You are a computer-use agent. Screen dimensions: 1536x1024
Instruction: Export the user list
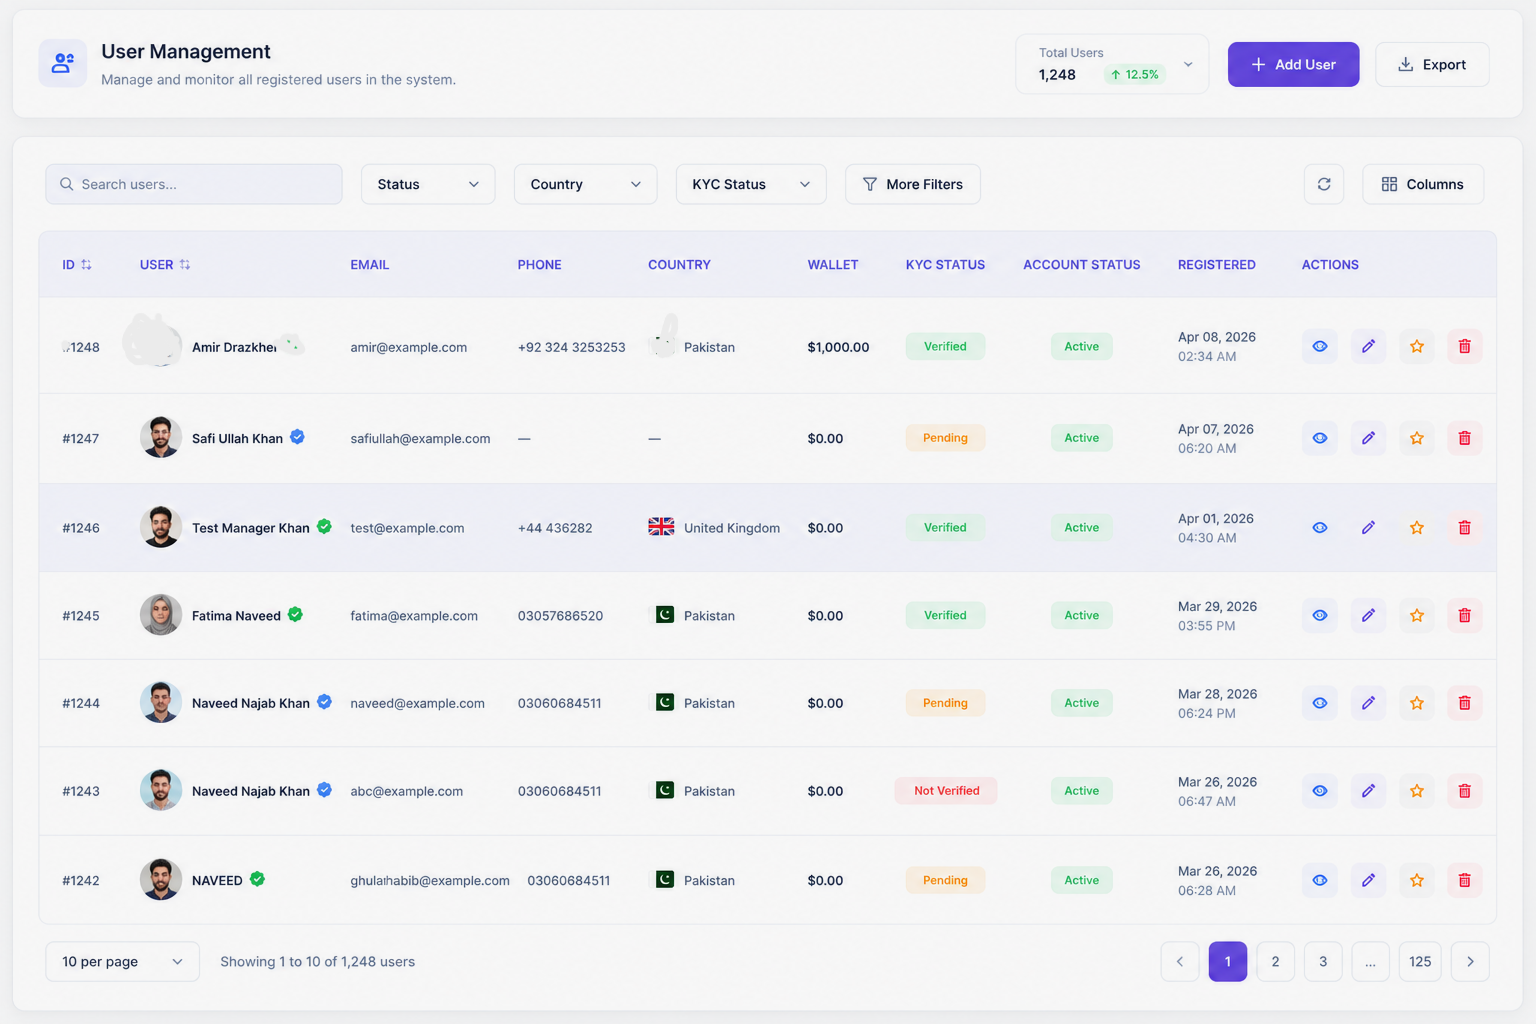[x=1432, y=64]
